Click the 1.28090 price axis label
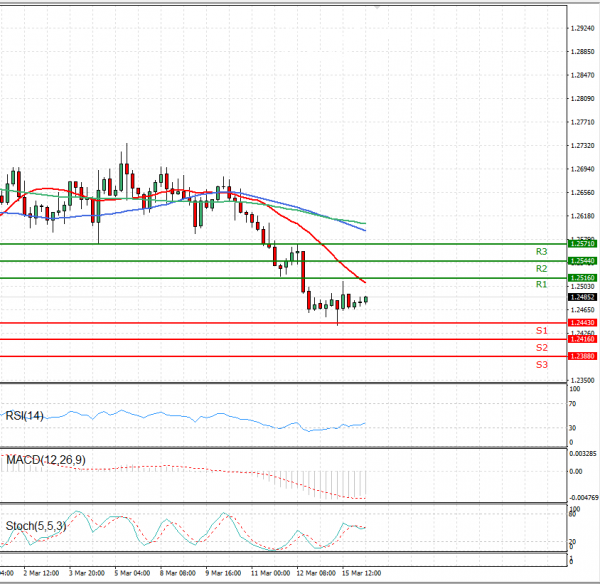Image resolution: width=600 pixels, height=584 pixels. [x=582, y=99]
